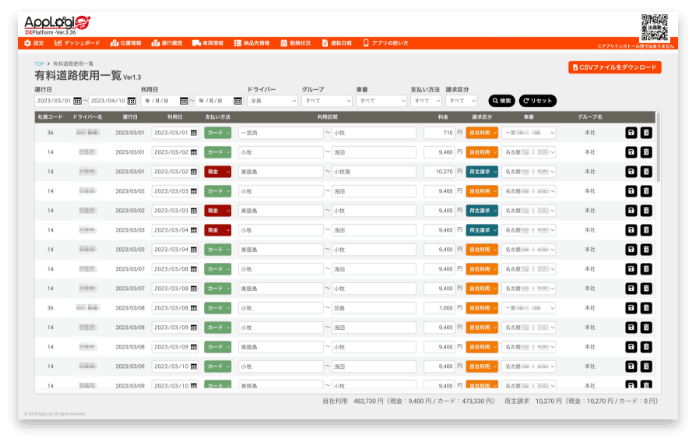The width and height of the screenshot is (696, 444).
Task: Open the 設定 menu in navigation bar
Action: click(x=35, y=44)
